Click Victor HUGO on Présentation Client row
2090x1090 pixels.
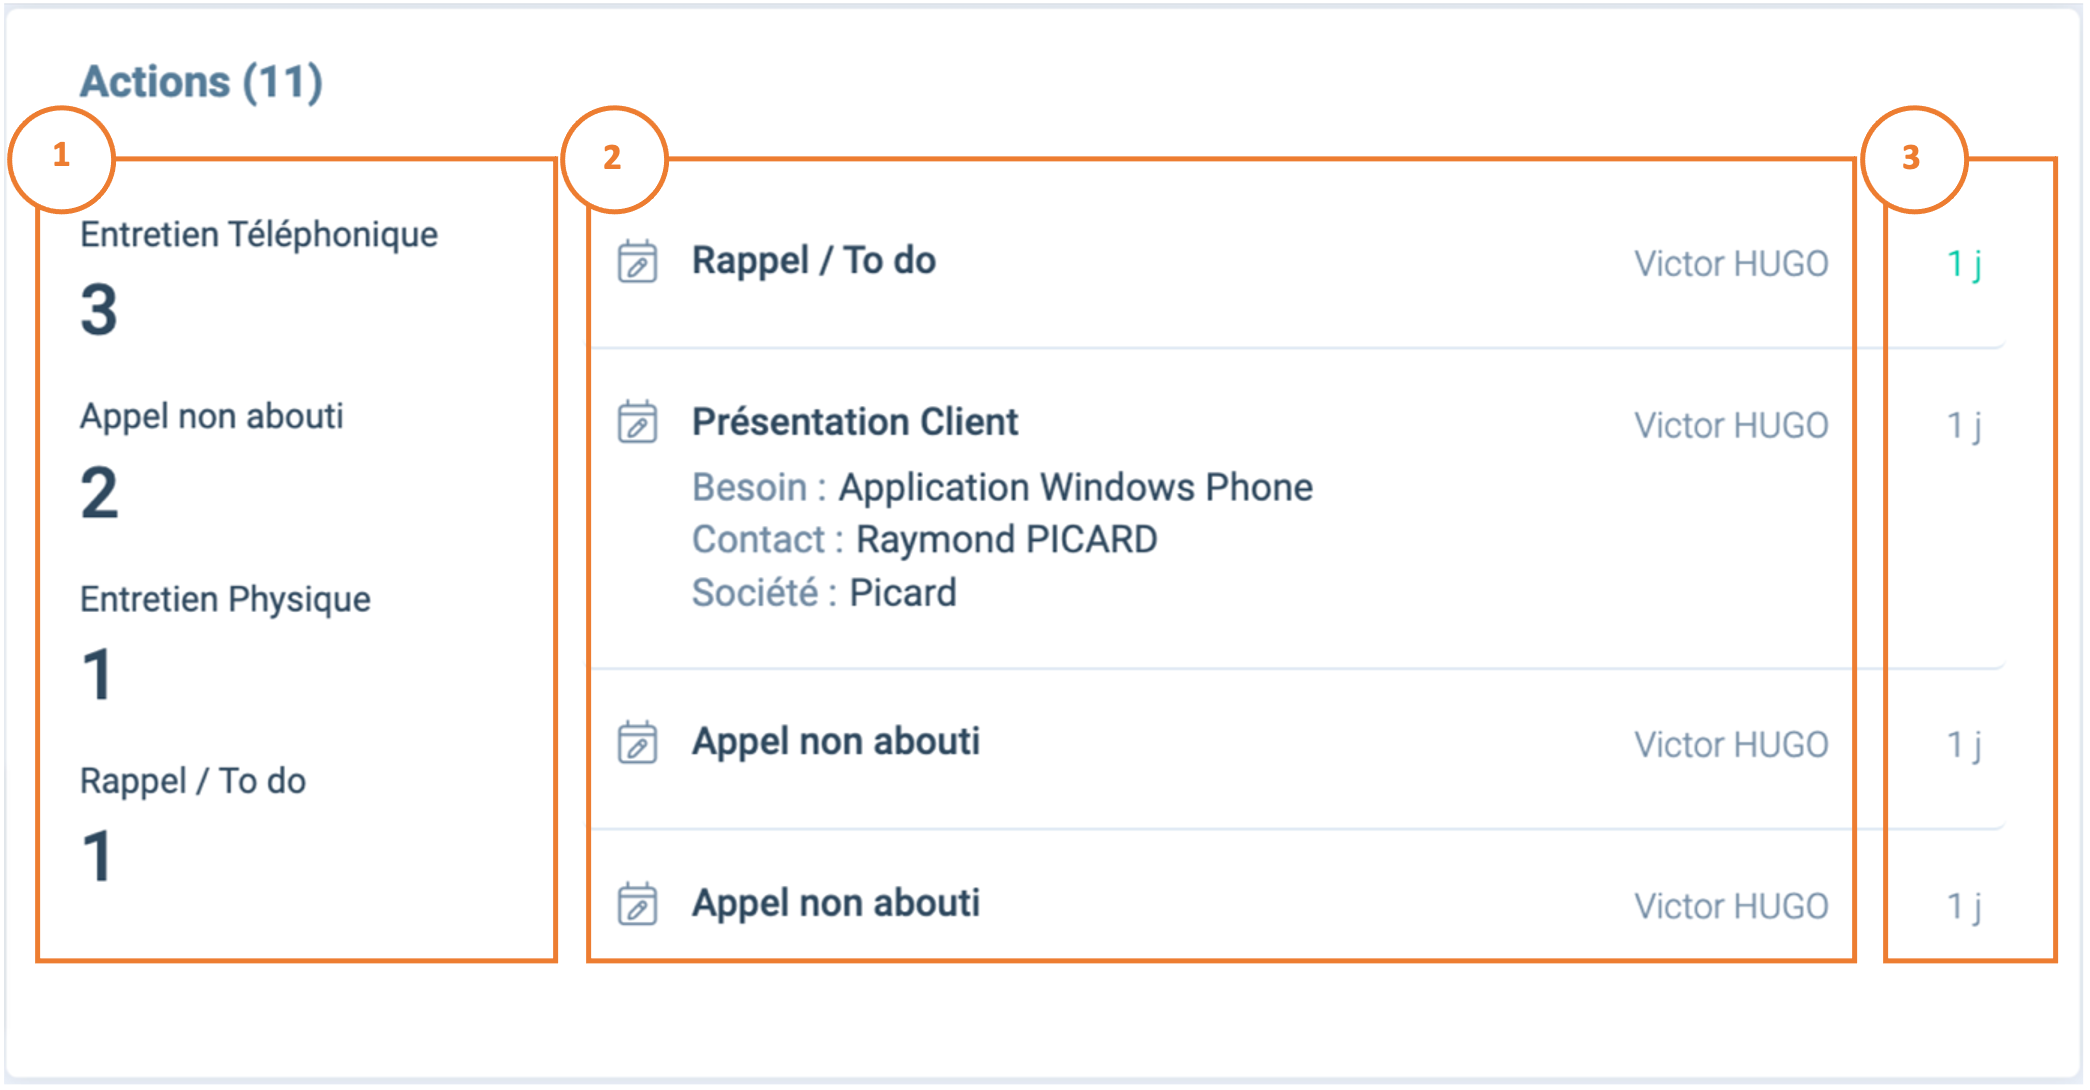[x=1731, y=426]
